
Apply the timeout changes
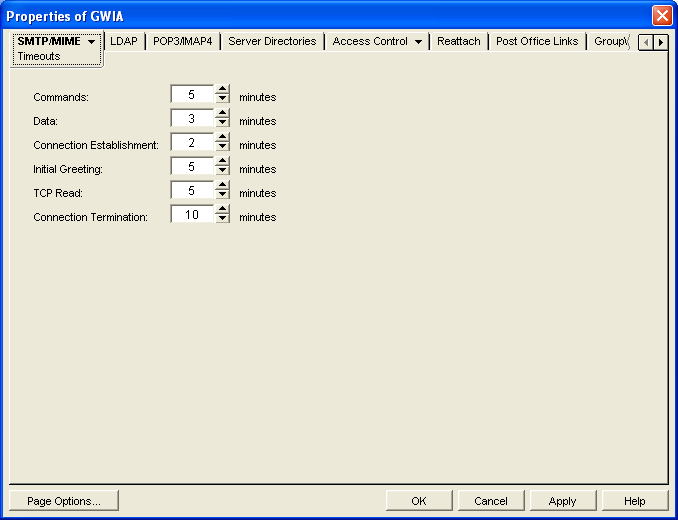tap(563, 501)
